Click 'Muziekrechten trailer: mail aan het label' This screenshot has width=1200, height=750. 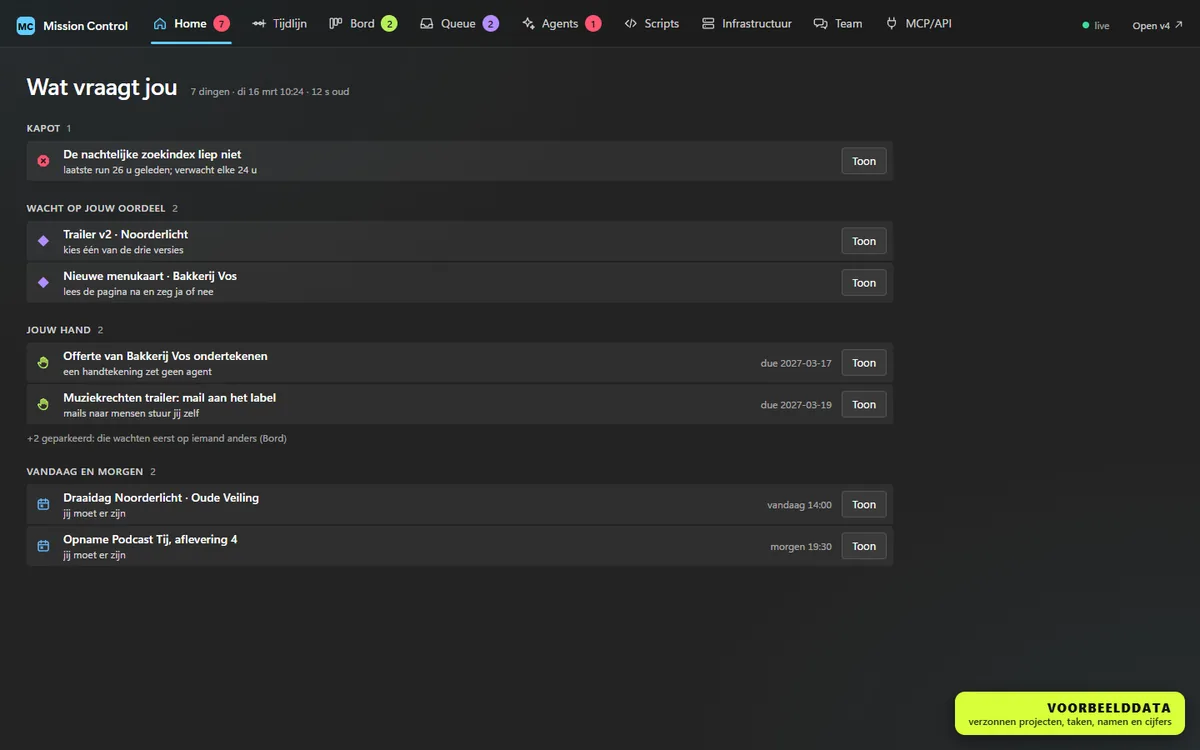(169, 398)
